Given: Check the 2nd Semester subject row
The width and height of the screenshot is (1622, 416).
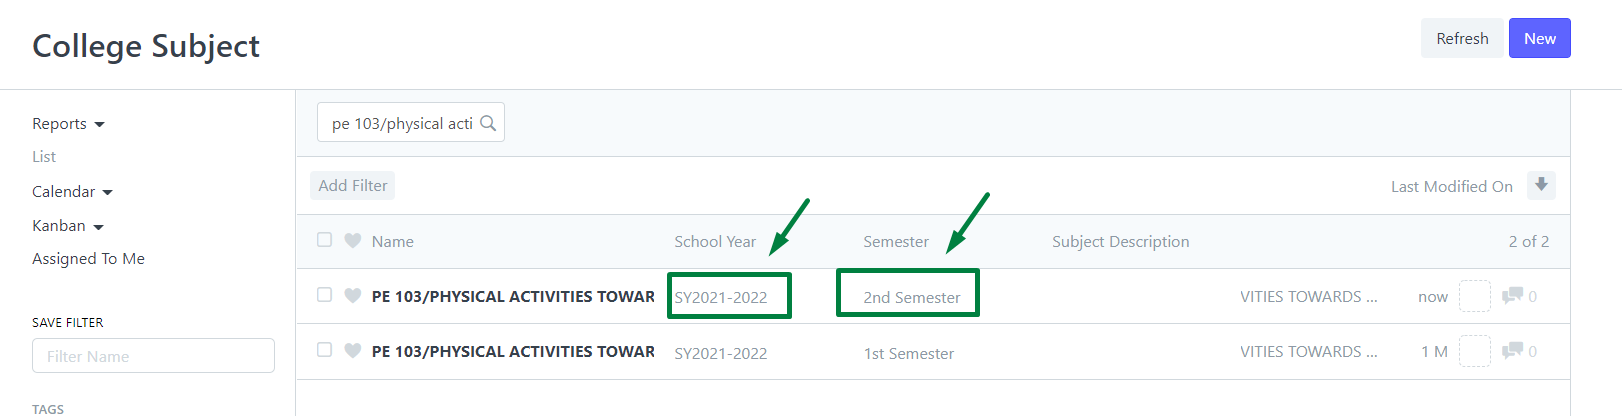Looking at the screenshot, I should coord(324,295).
